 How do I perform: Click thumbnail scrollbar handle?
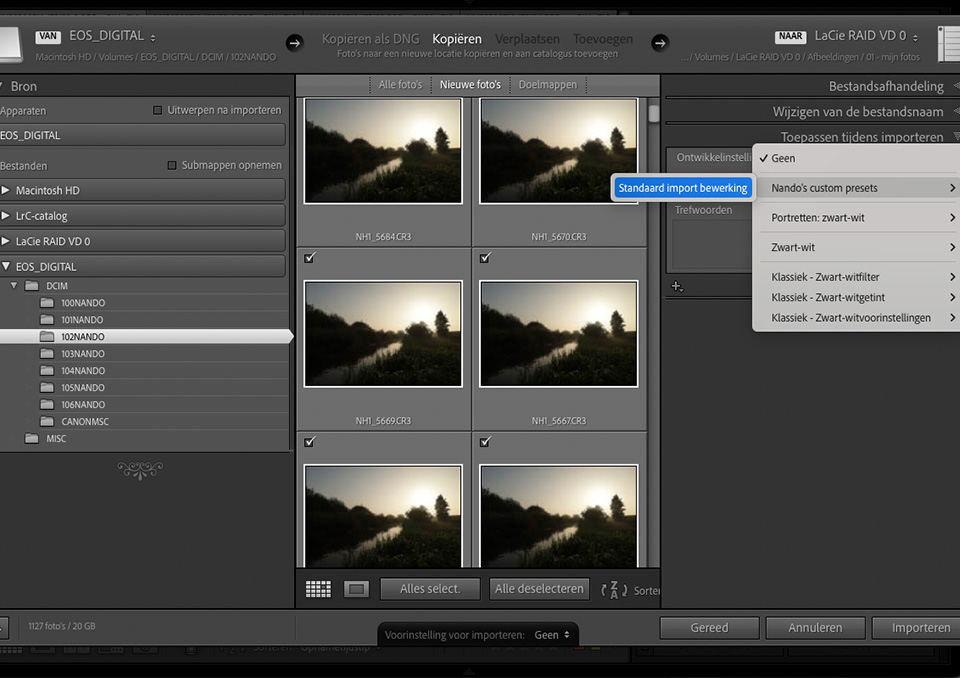point(654,114)
